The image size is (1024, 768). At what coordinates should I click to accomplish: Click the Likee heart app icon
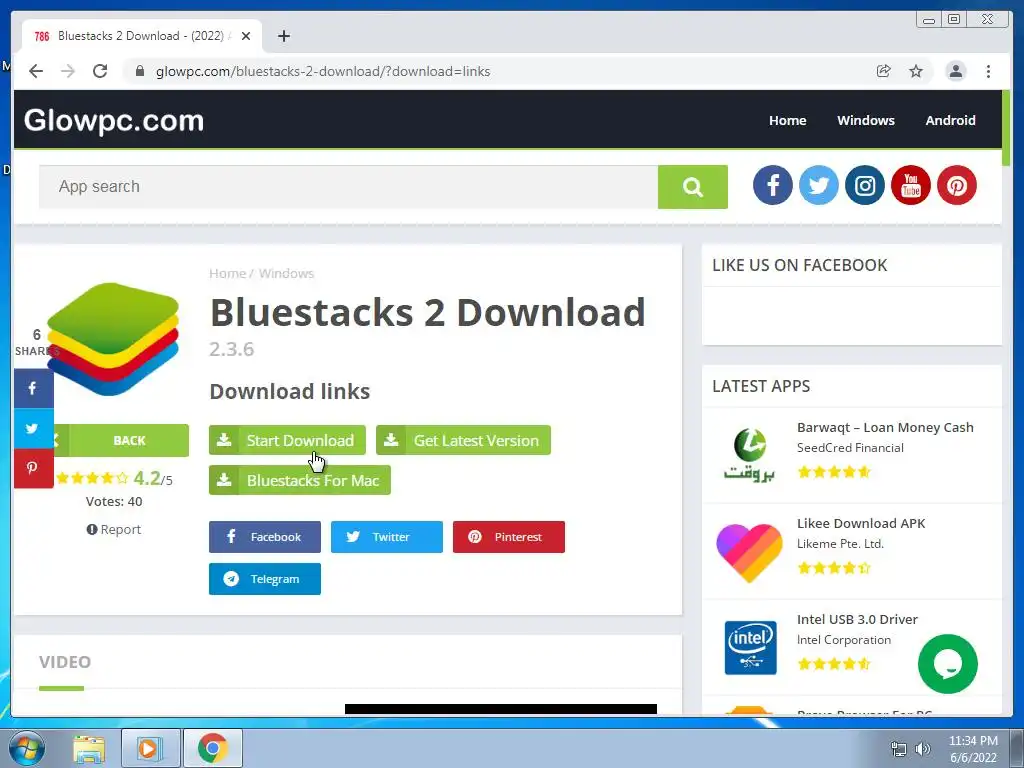pos(749,552)
